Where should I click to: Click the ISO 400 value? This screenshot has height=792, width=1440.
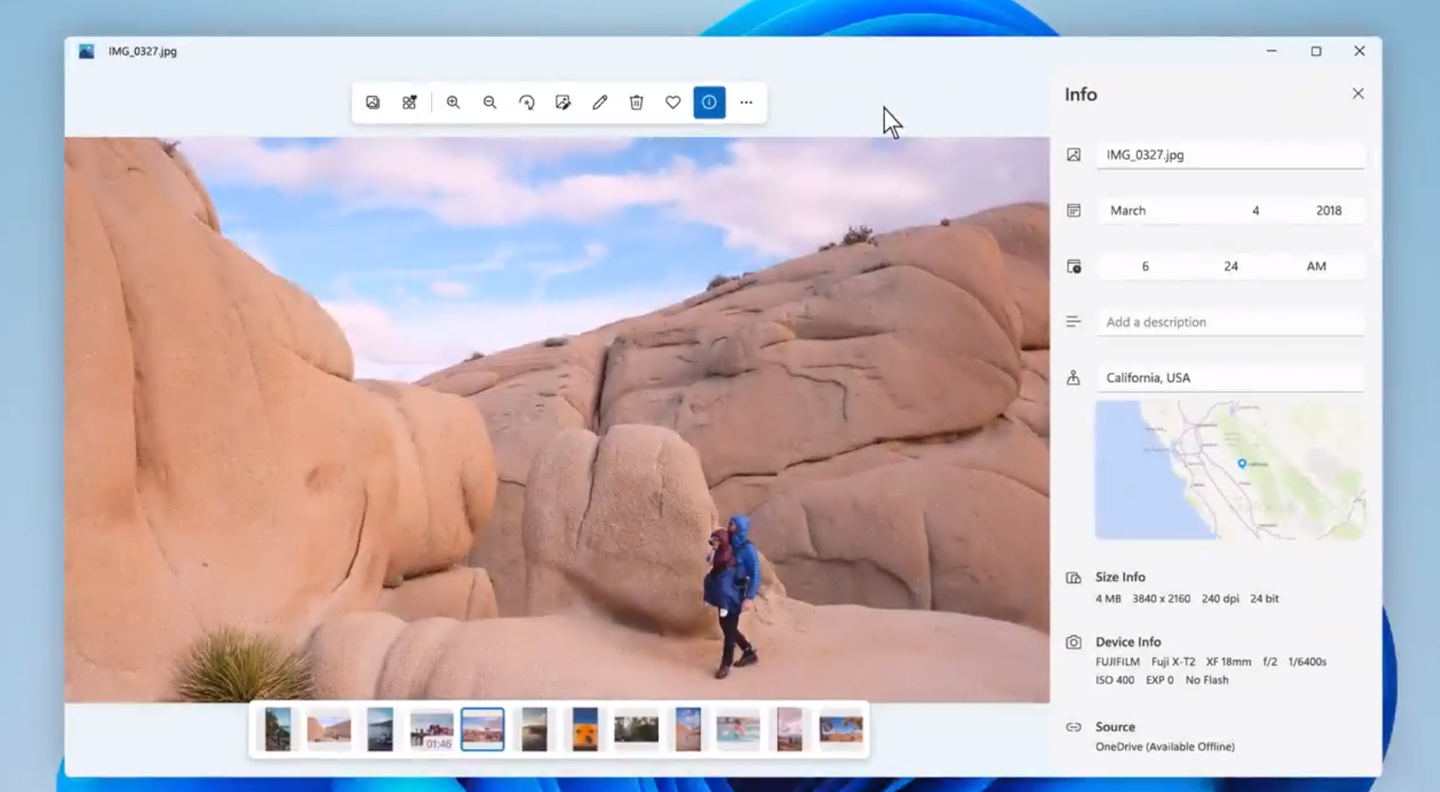point(1115,680)
